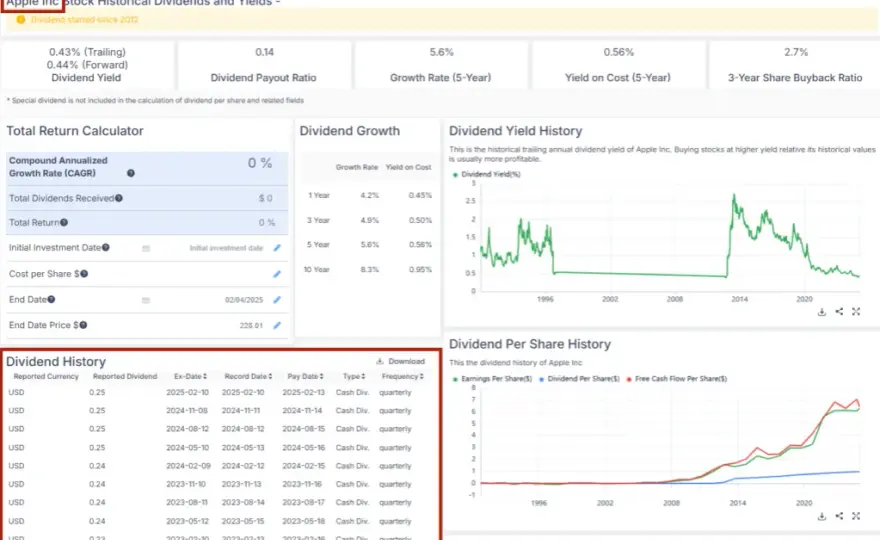880x540 pixels.
Task: Click the 1 Year growth rate 4.2% value
Action: [369, 195]
